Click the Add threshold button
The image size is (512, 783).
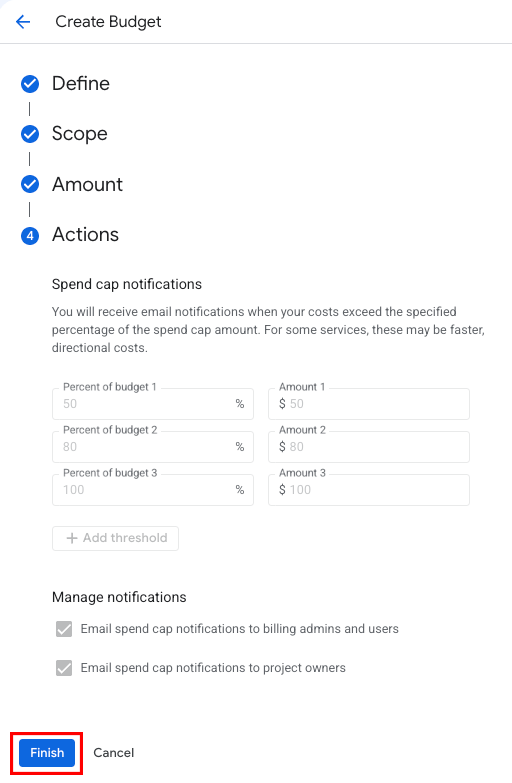[115, 538]
